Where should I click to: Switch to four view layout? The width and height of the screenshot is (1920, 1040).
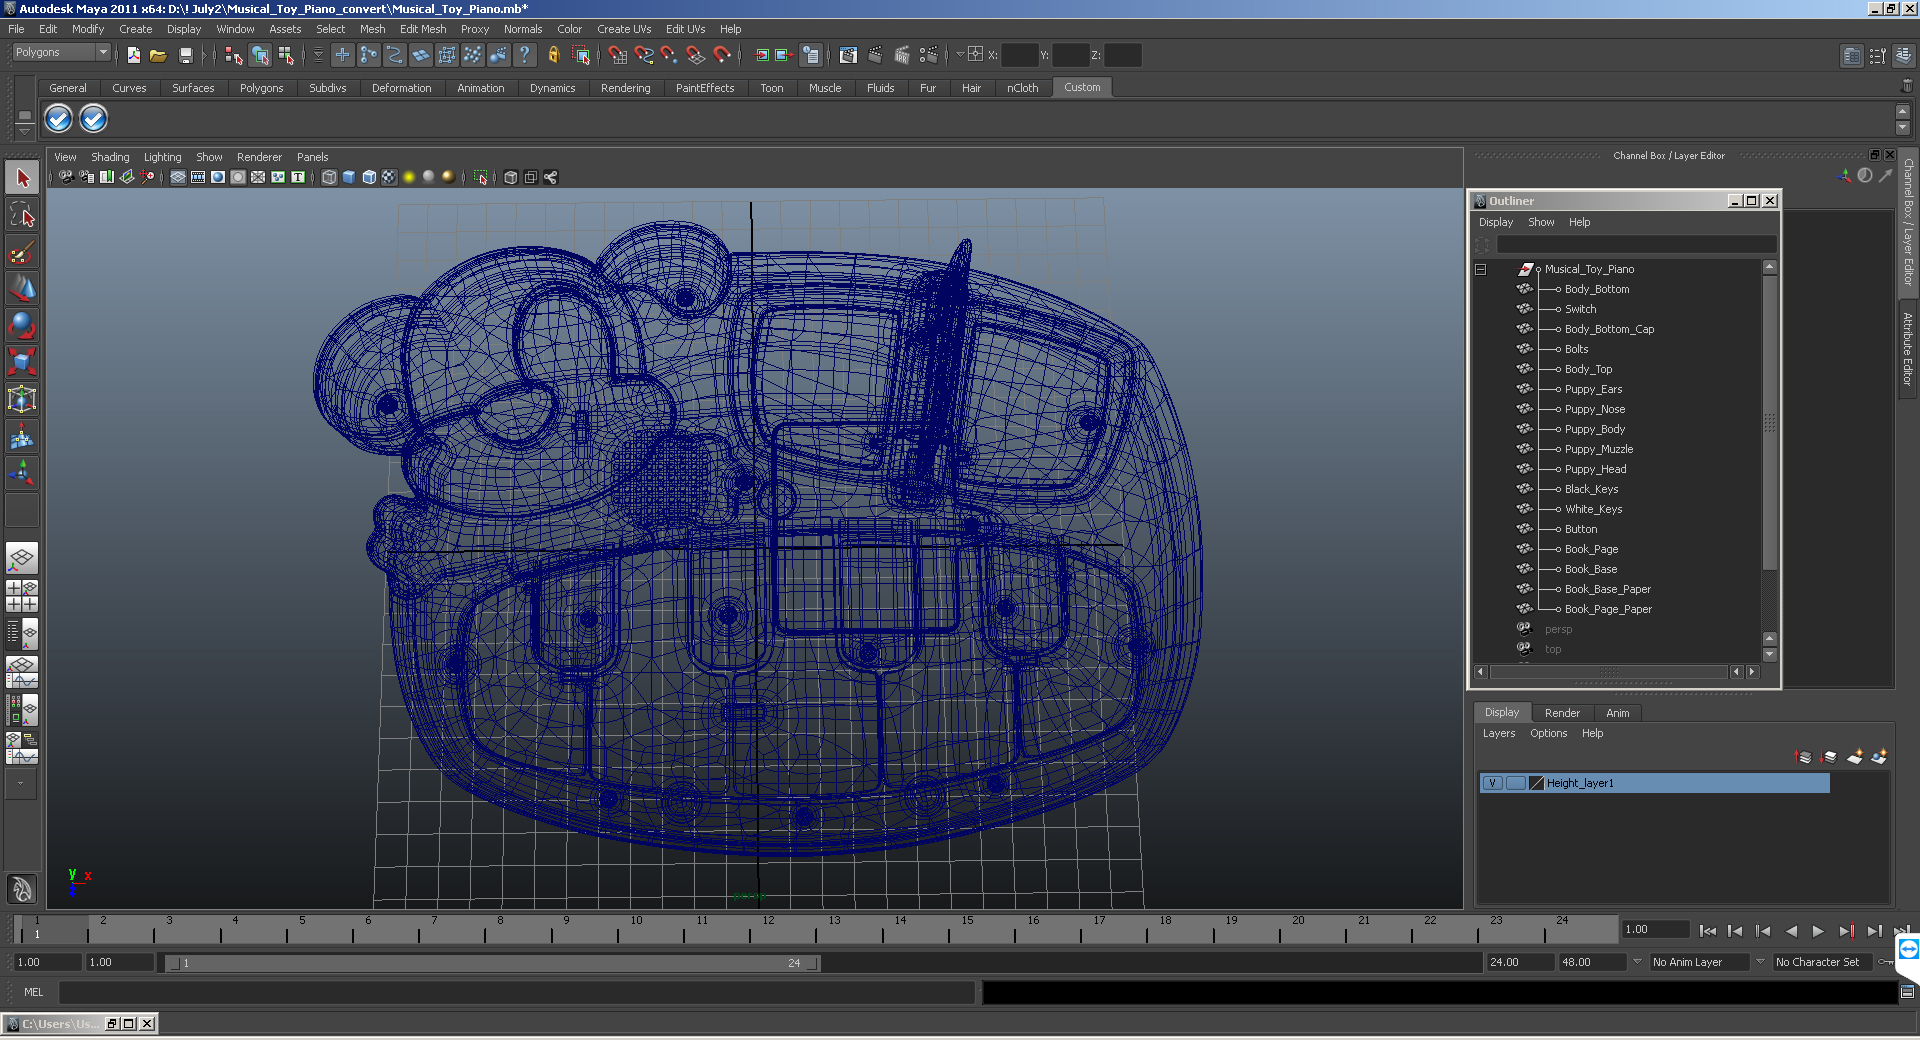tap(22, 596)
